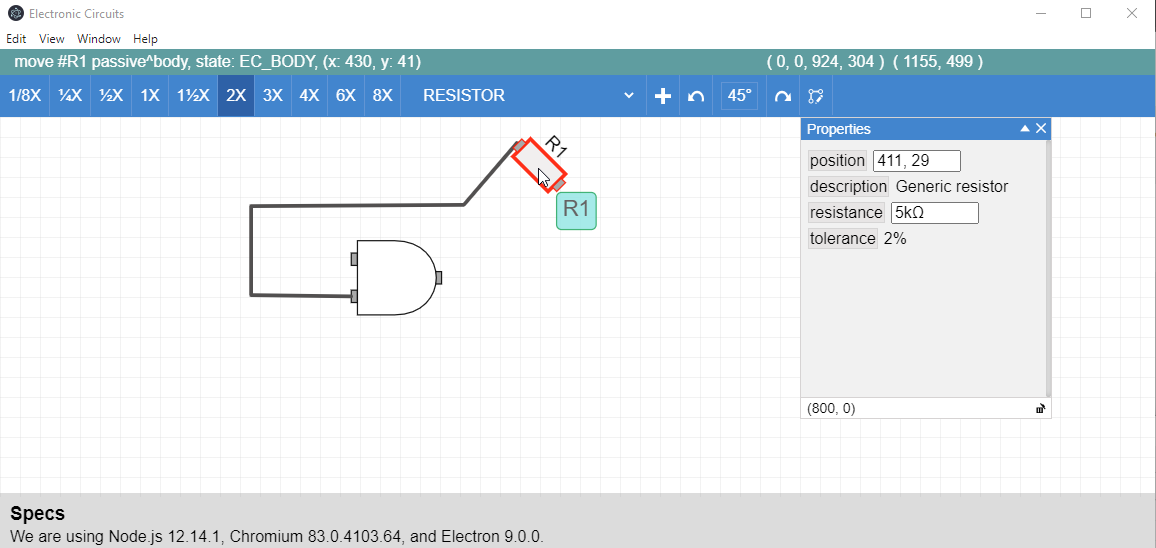Click the 2% tolerance value

point(895,238)
